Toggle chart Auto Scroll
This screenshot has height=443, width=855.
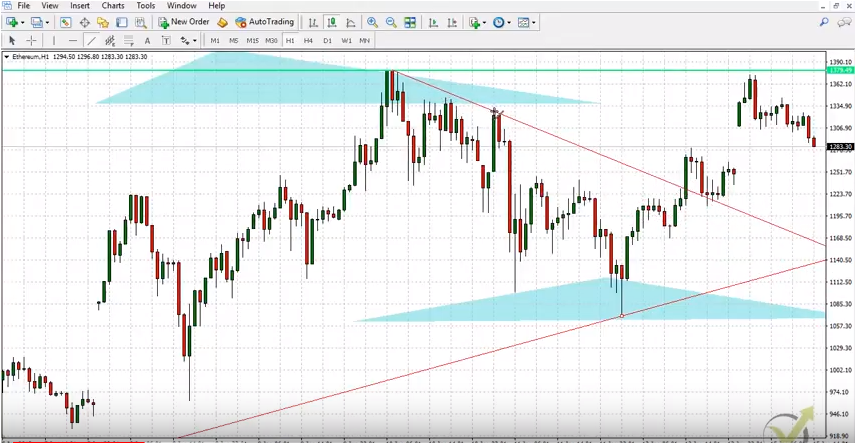point(433,22)
